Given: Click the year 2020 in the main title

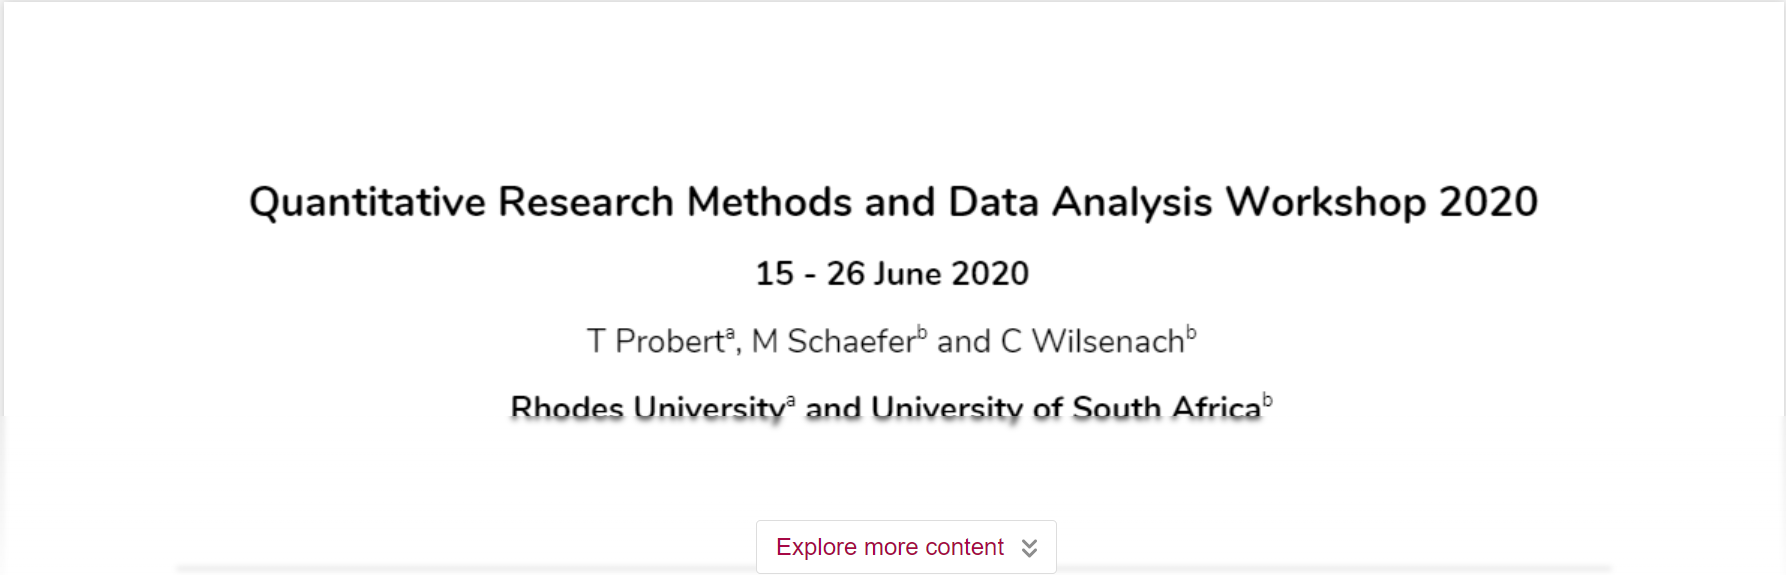Looking at the screenshot, I should pos(1488,202).
